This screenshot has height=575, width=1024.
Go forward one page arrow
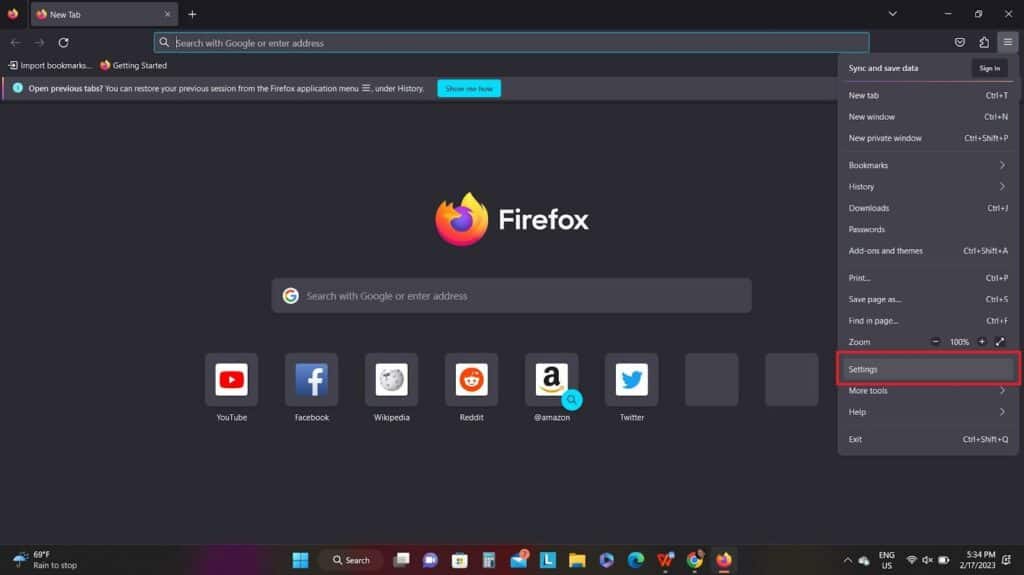click(39, 42)
